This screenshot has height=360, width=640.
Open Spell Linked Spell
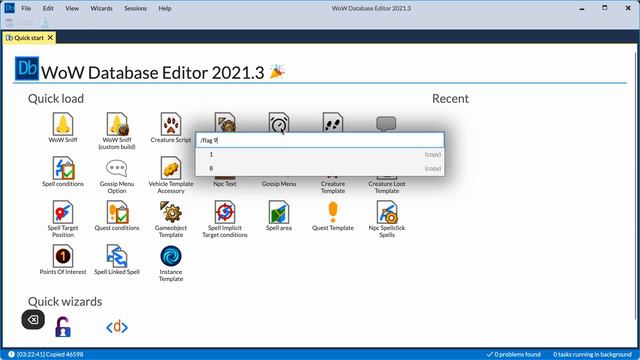pyautogui.click(x=117, y=260)
